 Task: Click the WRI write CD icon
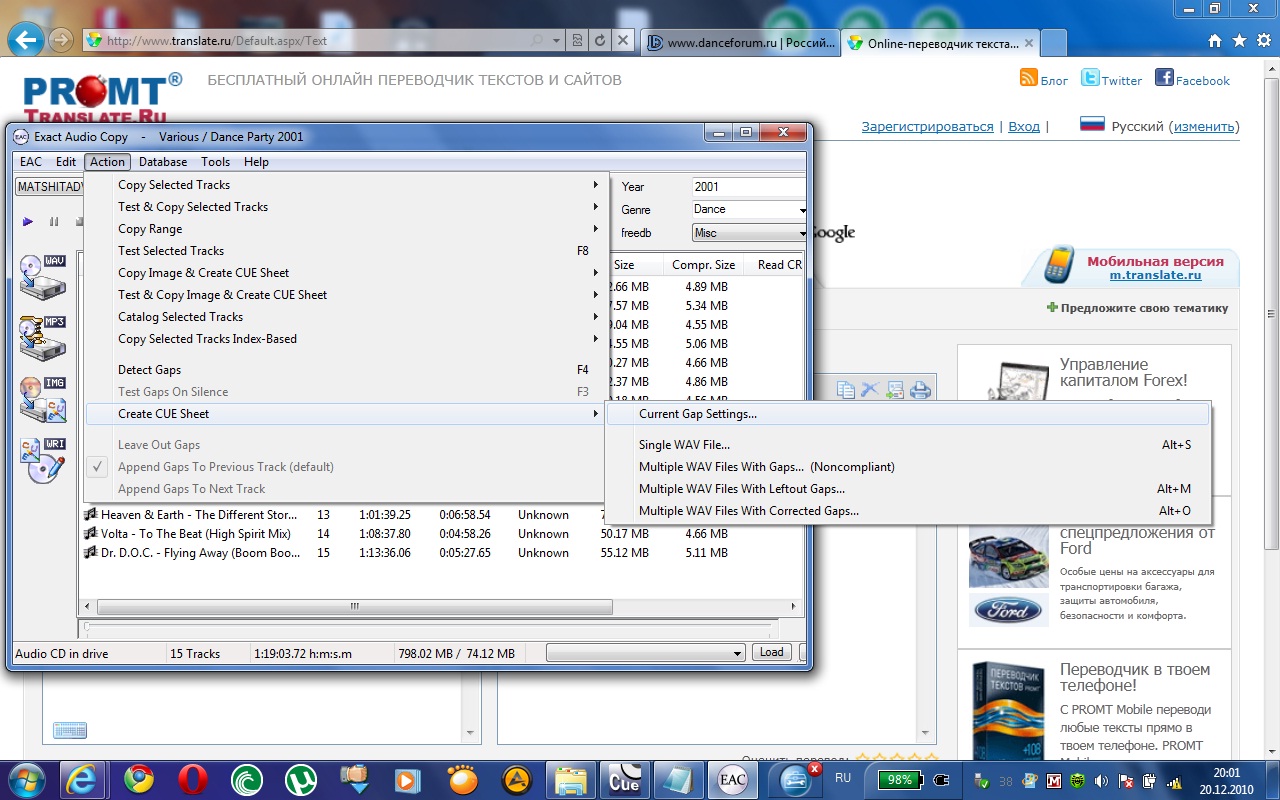(43, 460)
